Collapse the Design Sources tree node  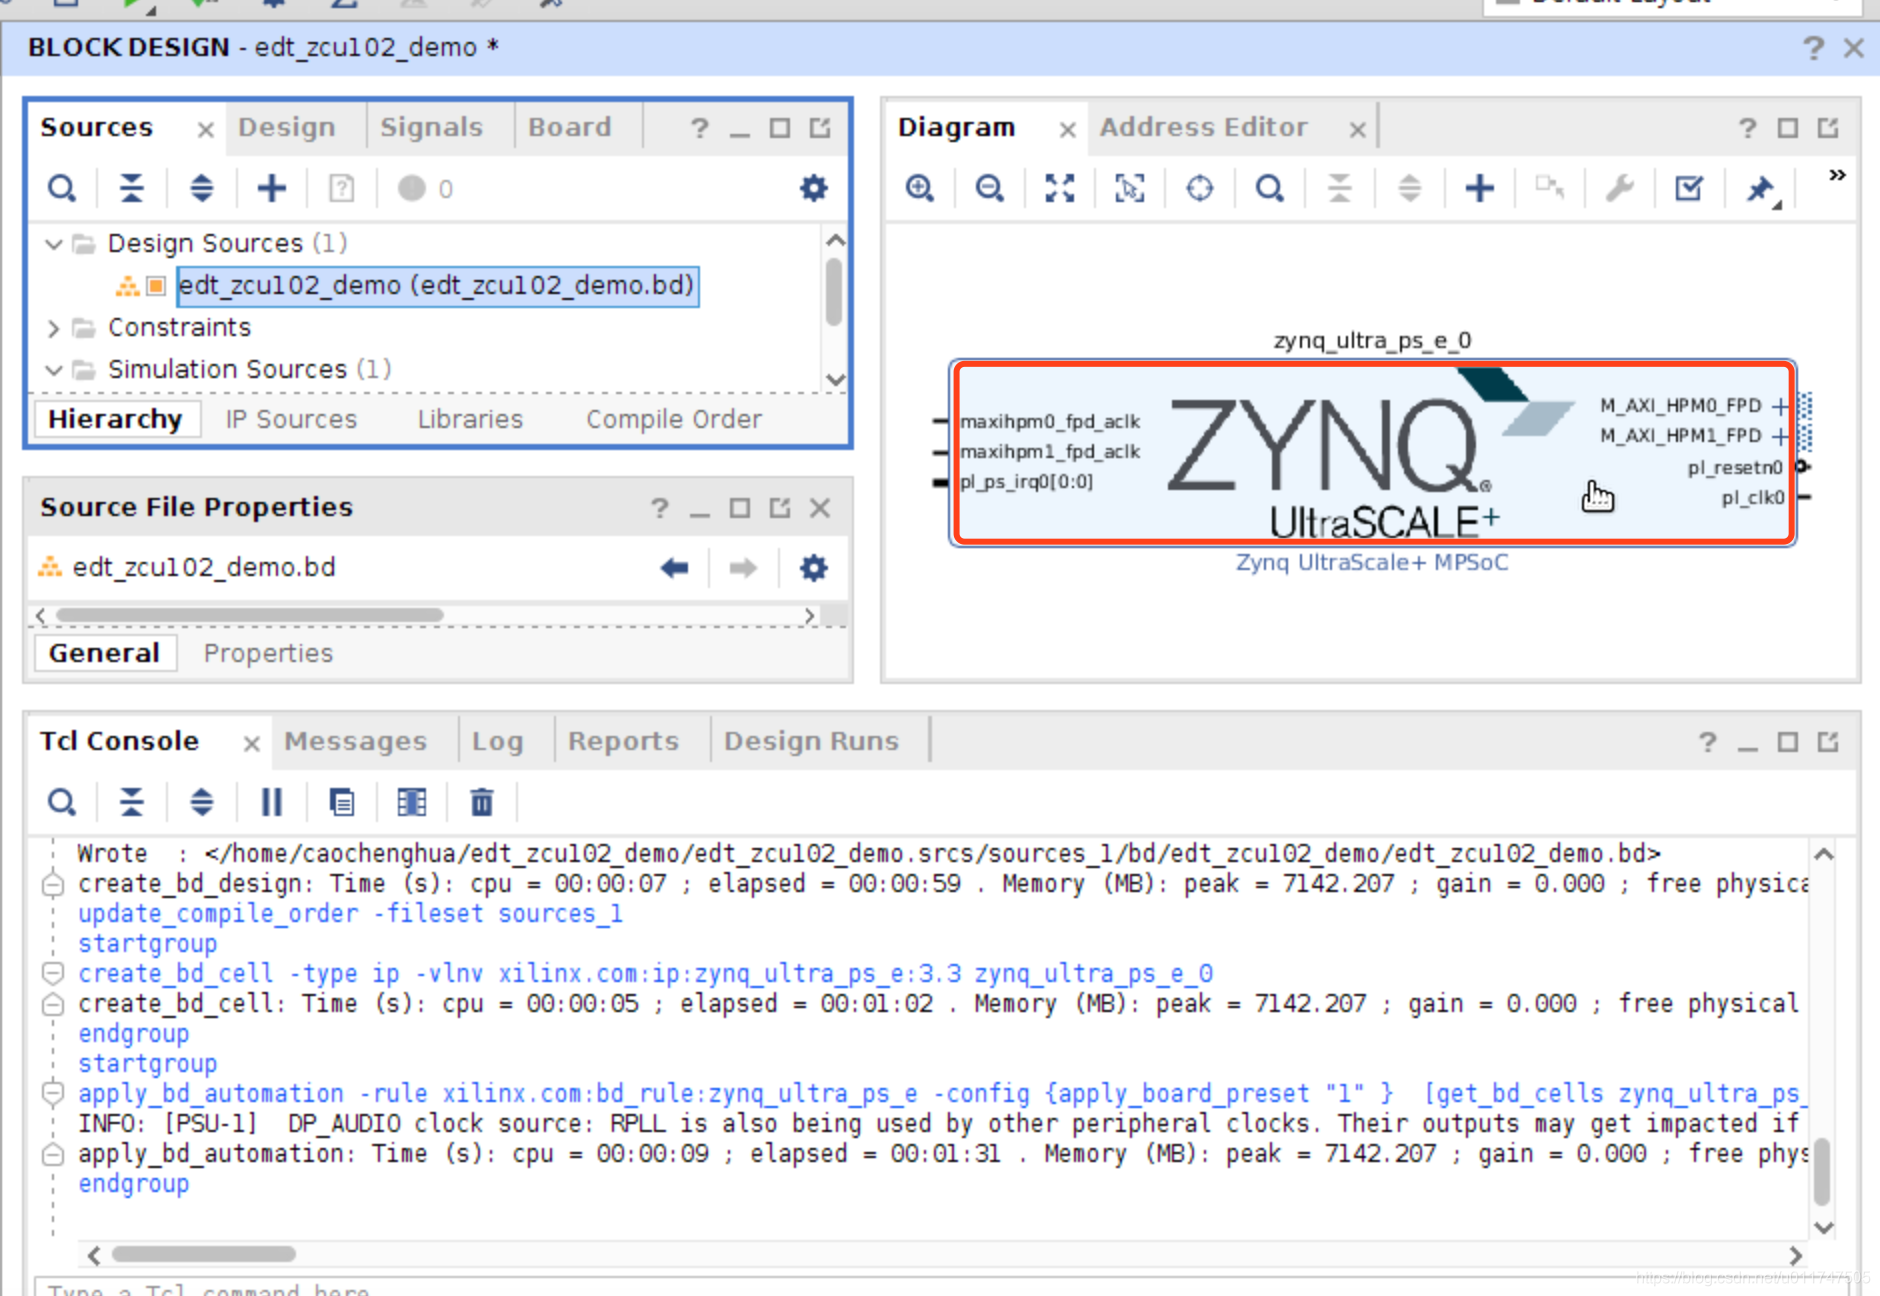coord(54,243)
